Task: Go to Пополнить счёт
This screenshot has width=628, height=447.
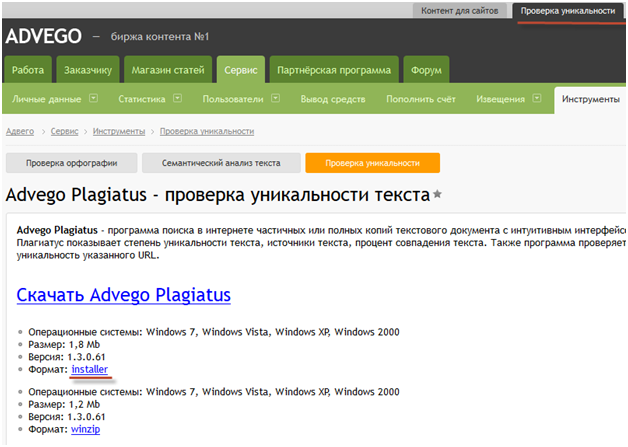Action: [421, 99]
